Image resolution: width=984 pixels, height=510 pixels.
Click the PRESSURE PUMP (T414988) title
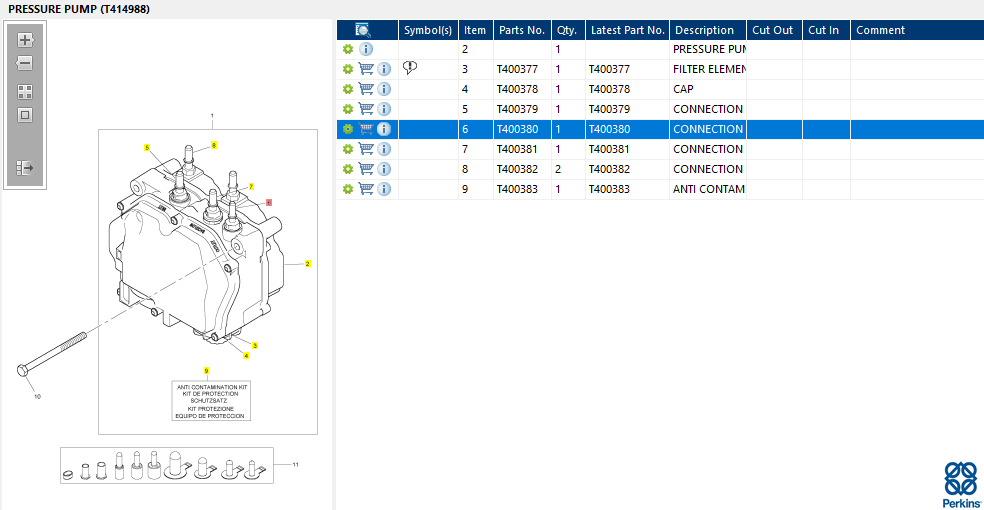point(79,9)
